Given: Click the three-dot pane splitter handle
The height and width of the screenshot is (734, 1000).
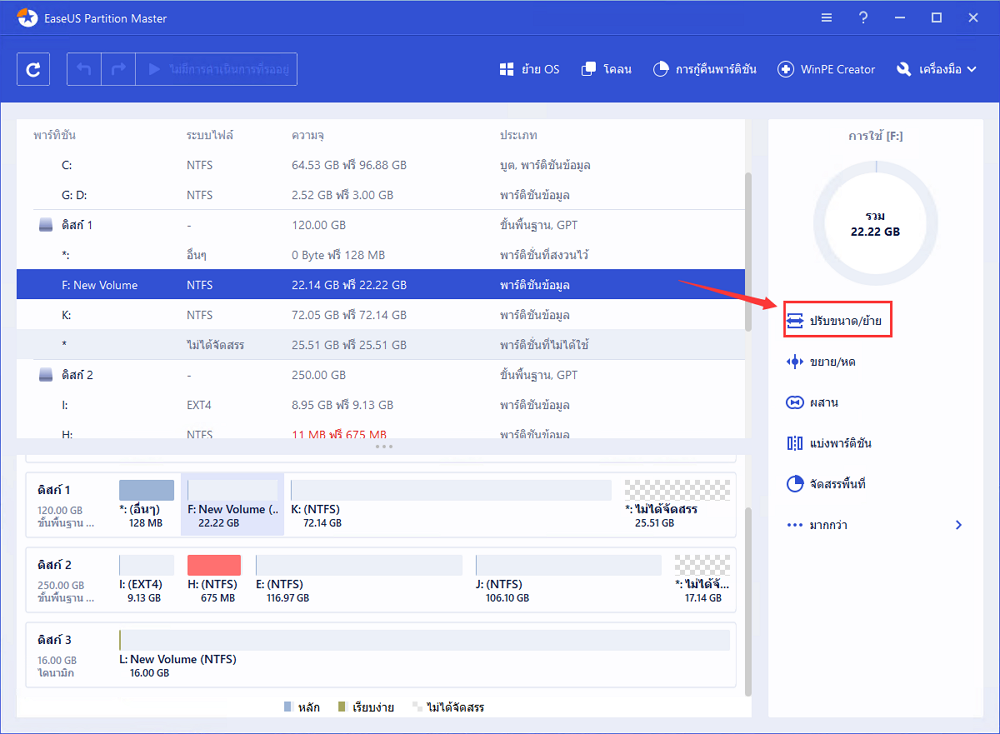Looking at the screenshot, I should click(384, 446).
